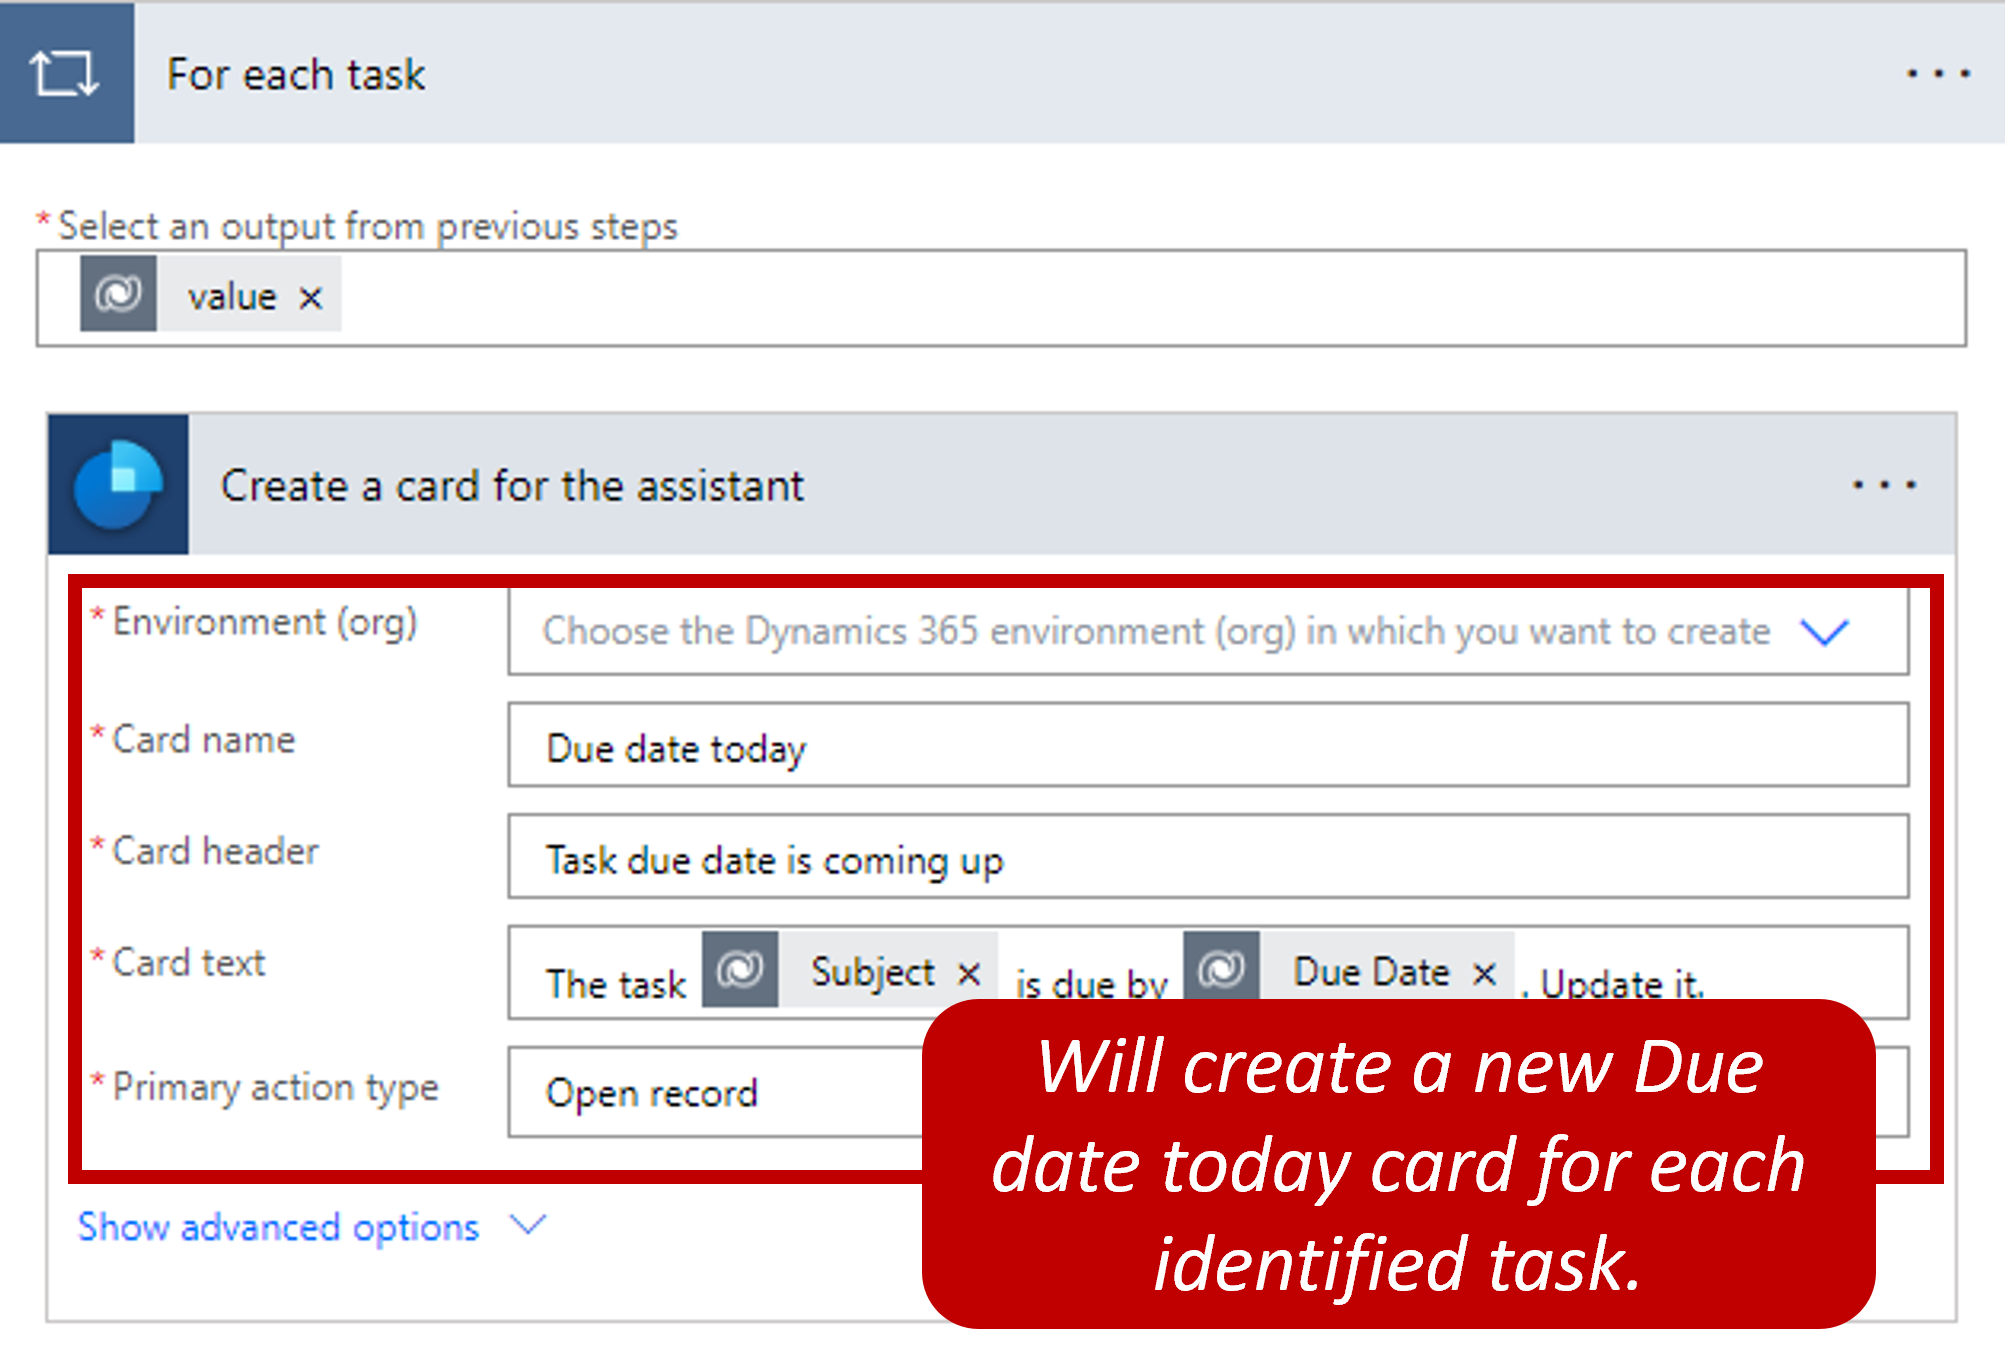Click the Dynamics 365 Sales Insights icon
The image size is (2005, 1362).
[x=118, y=484]
